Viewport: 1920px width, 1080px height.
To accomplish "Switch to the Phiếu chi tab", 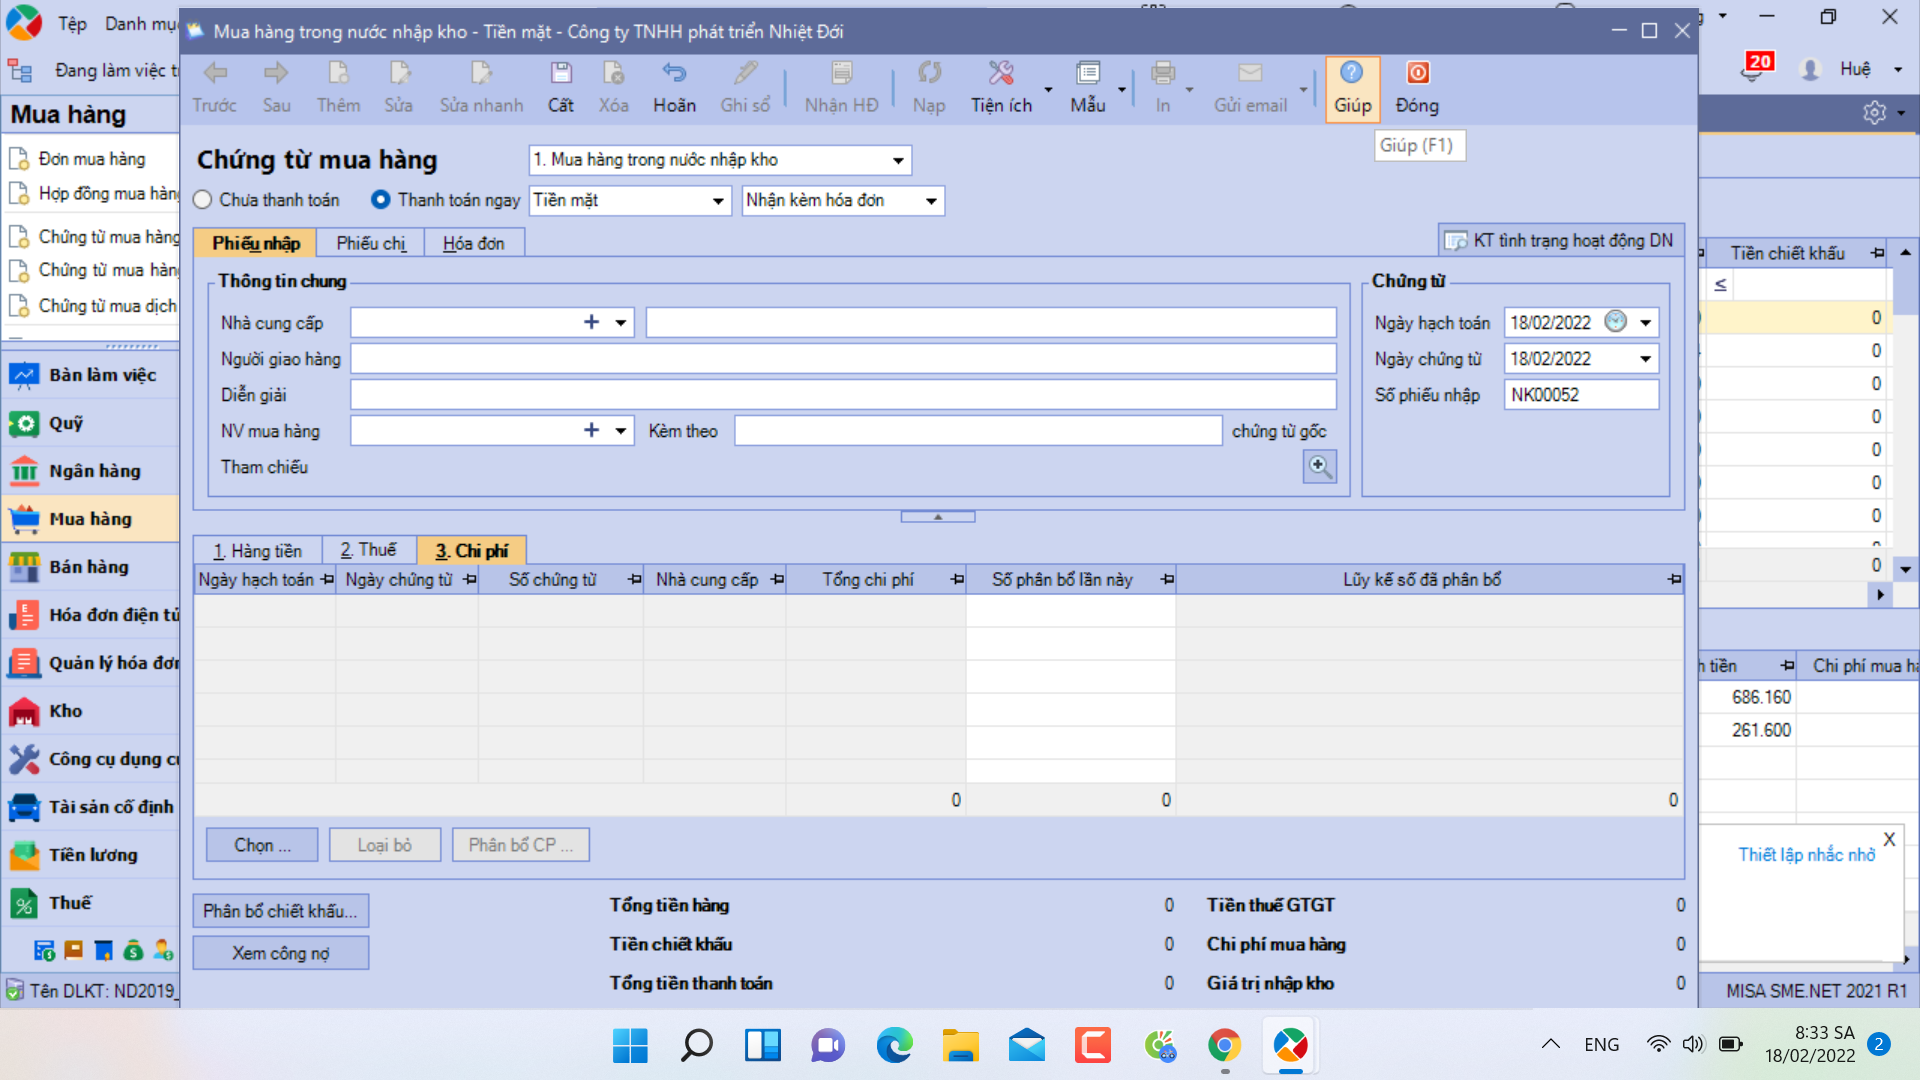I will click(370, 243).
